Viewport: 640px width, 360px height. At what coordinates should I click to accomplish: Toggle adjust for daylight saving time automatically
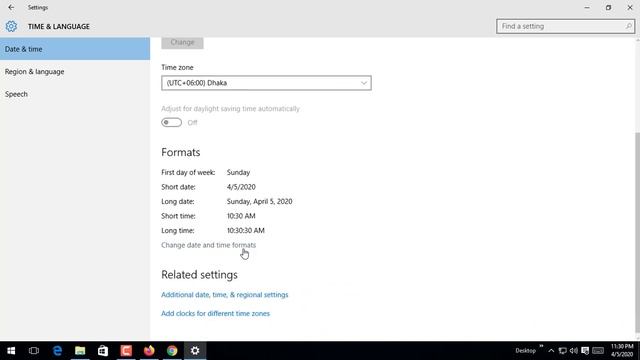pyautogui.click(x=171, y=122)
